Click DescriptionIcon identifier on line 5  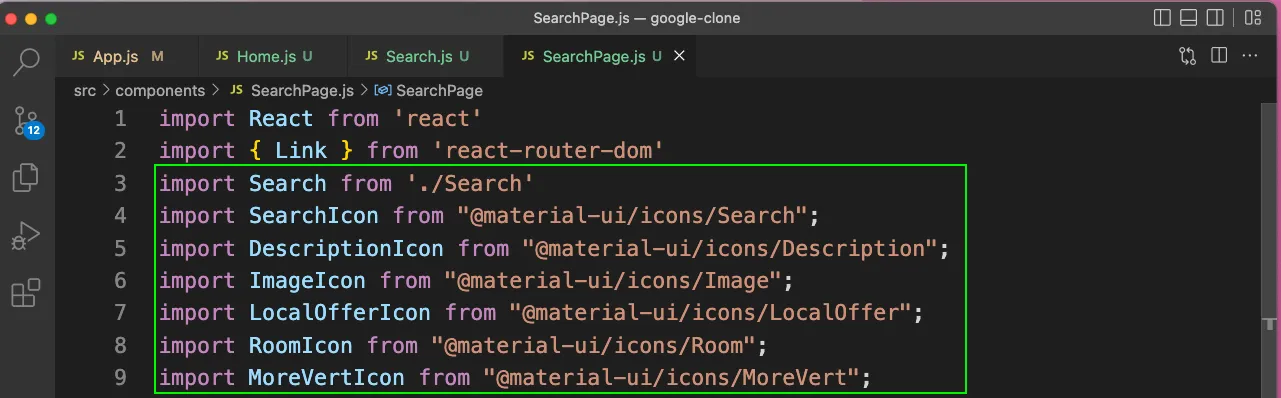click(346, 248)
